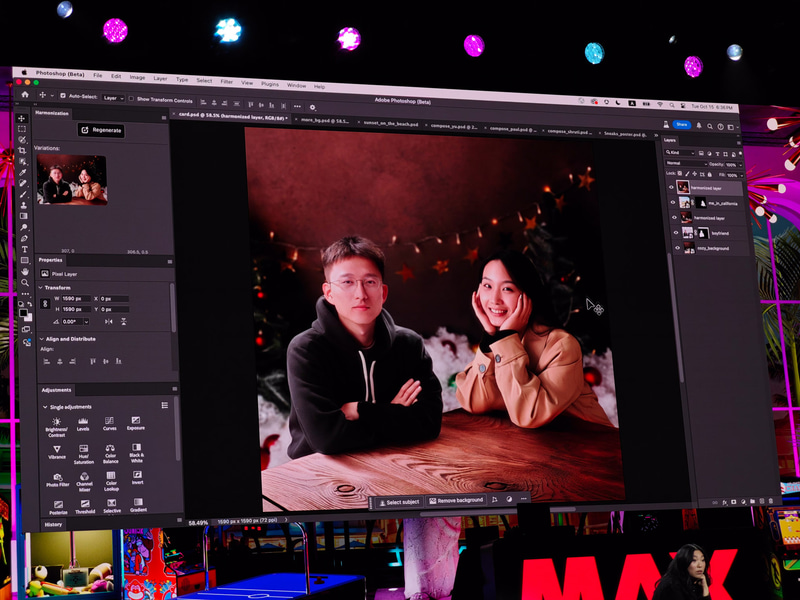Select the Posterize adjustment icon
This screenshot has width=800, height=600.
58,503
